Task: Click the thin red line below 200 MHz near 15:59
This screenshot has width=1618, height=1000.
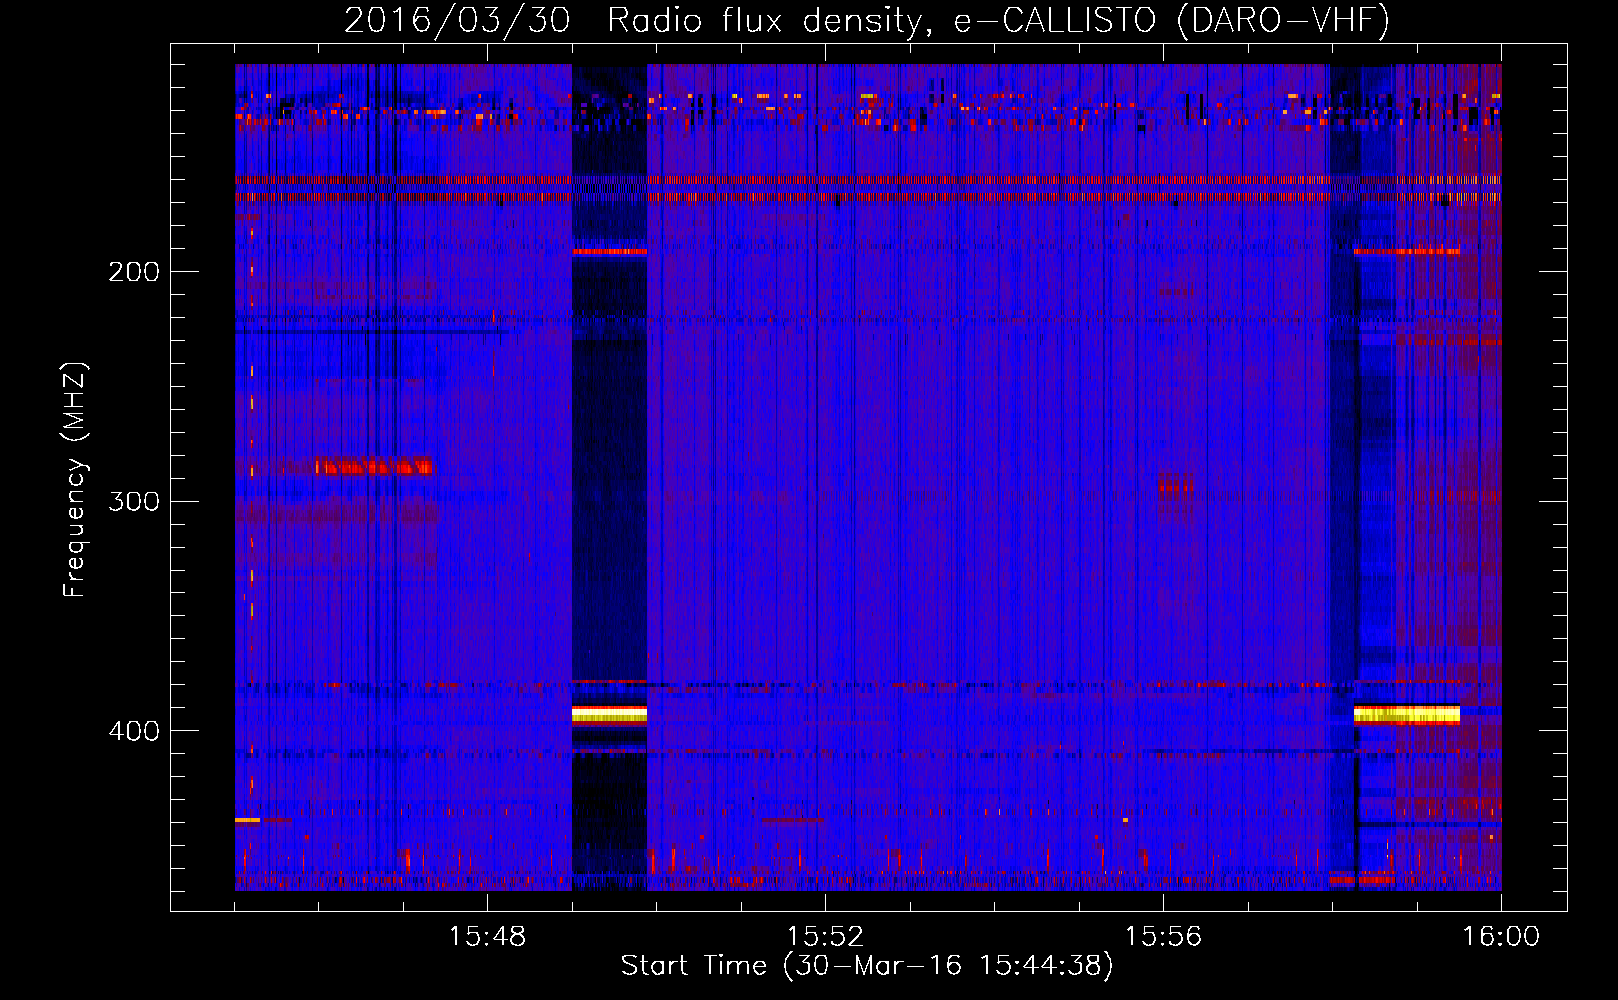Action: (1406, 251)
